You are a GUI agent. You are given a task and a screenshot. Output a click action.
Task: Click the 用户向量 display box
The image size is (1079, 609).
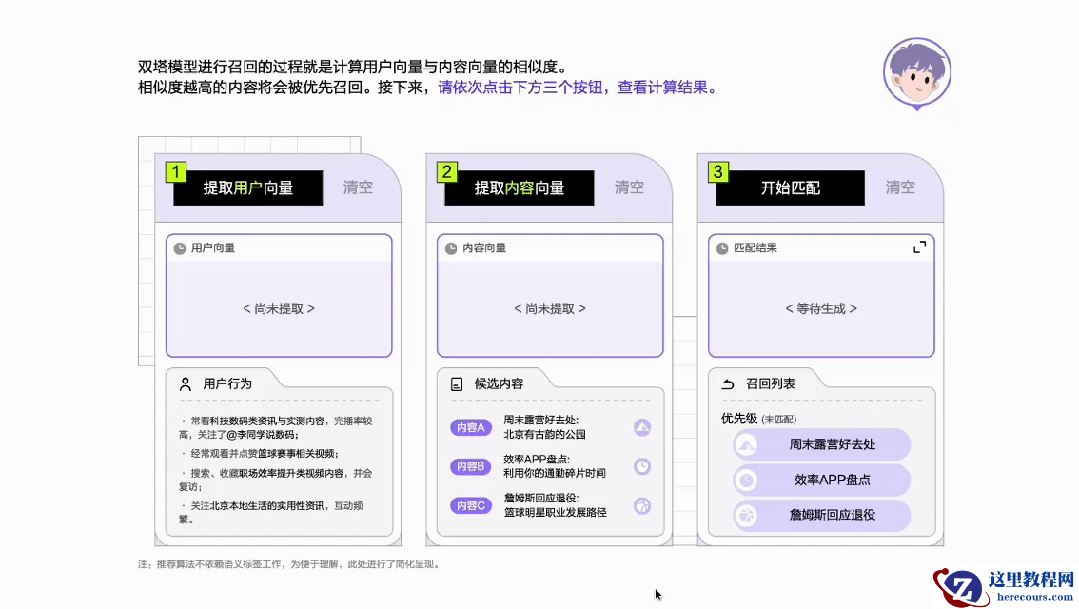click(279, 296)
